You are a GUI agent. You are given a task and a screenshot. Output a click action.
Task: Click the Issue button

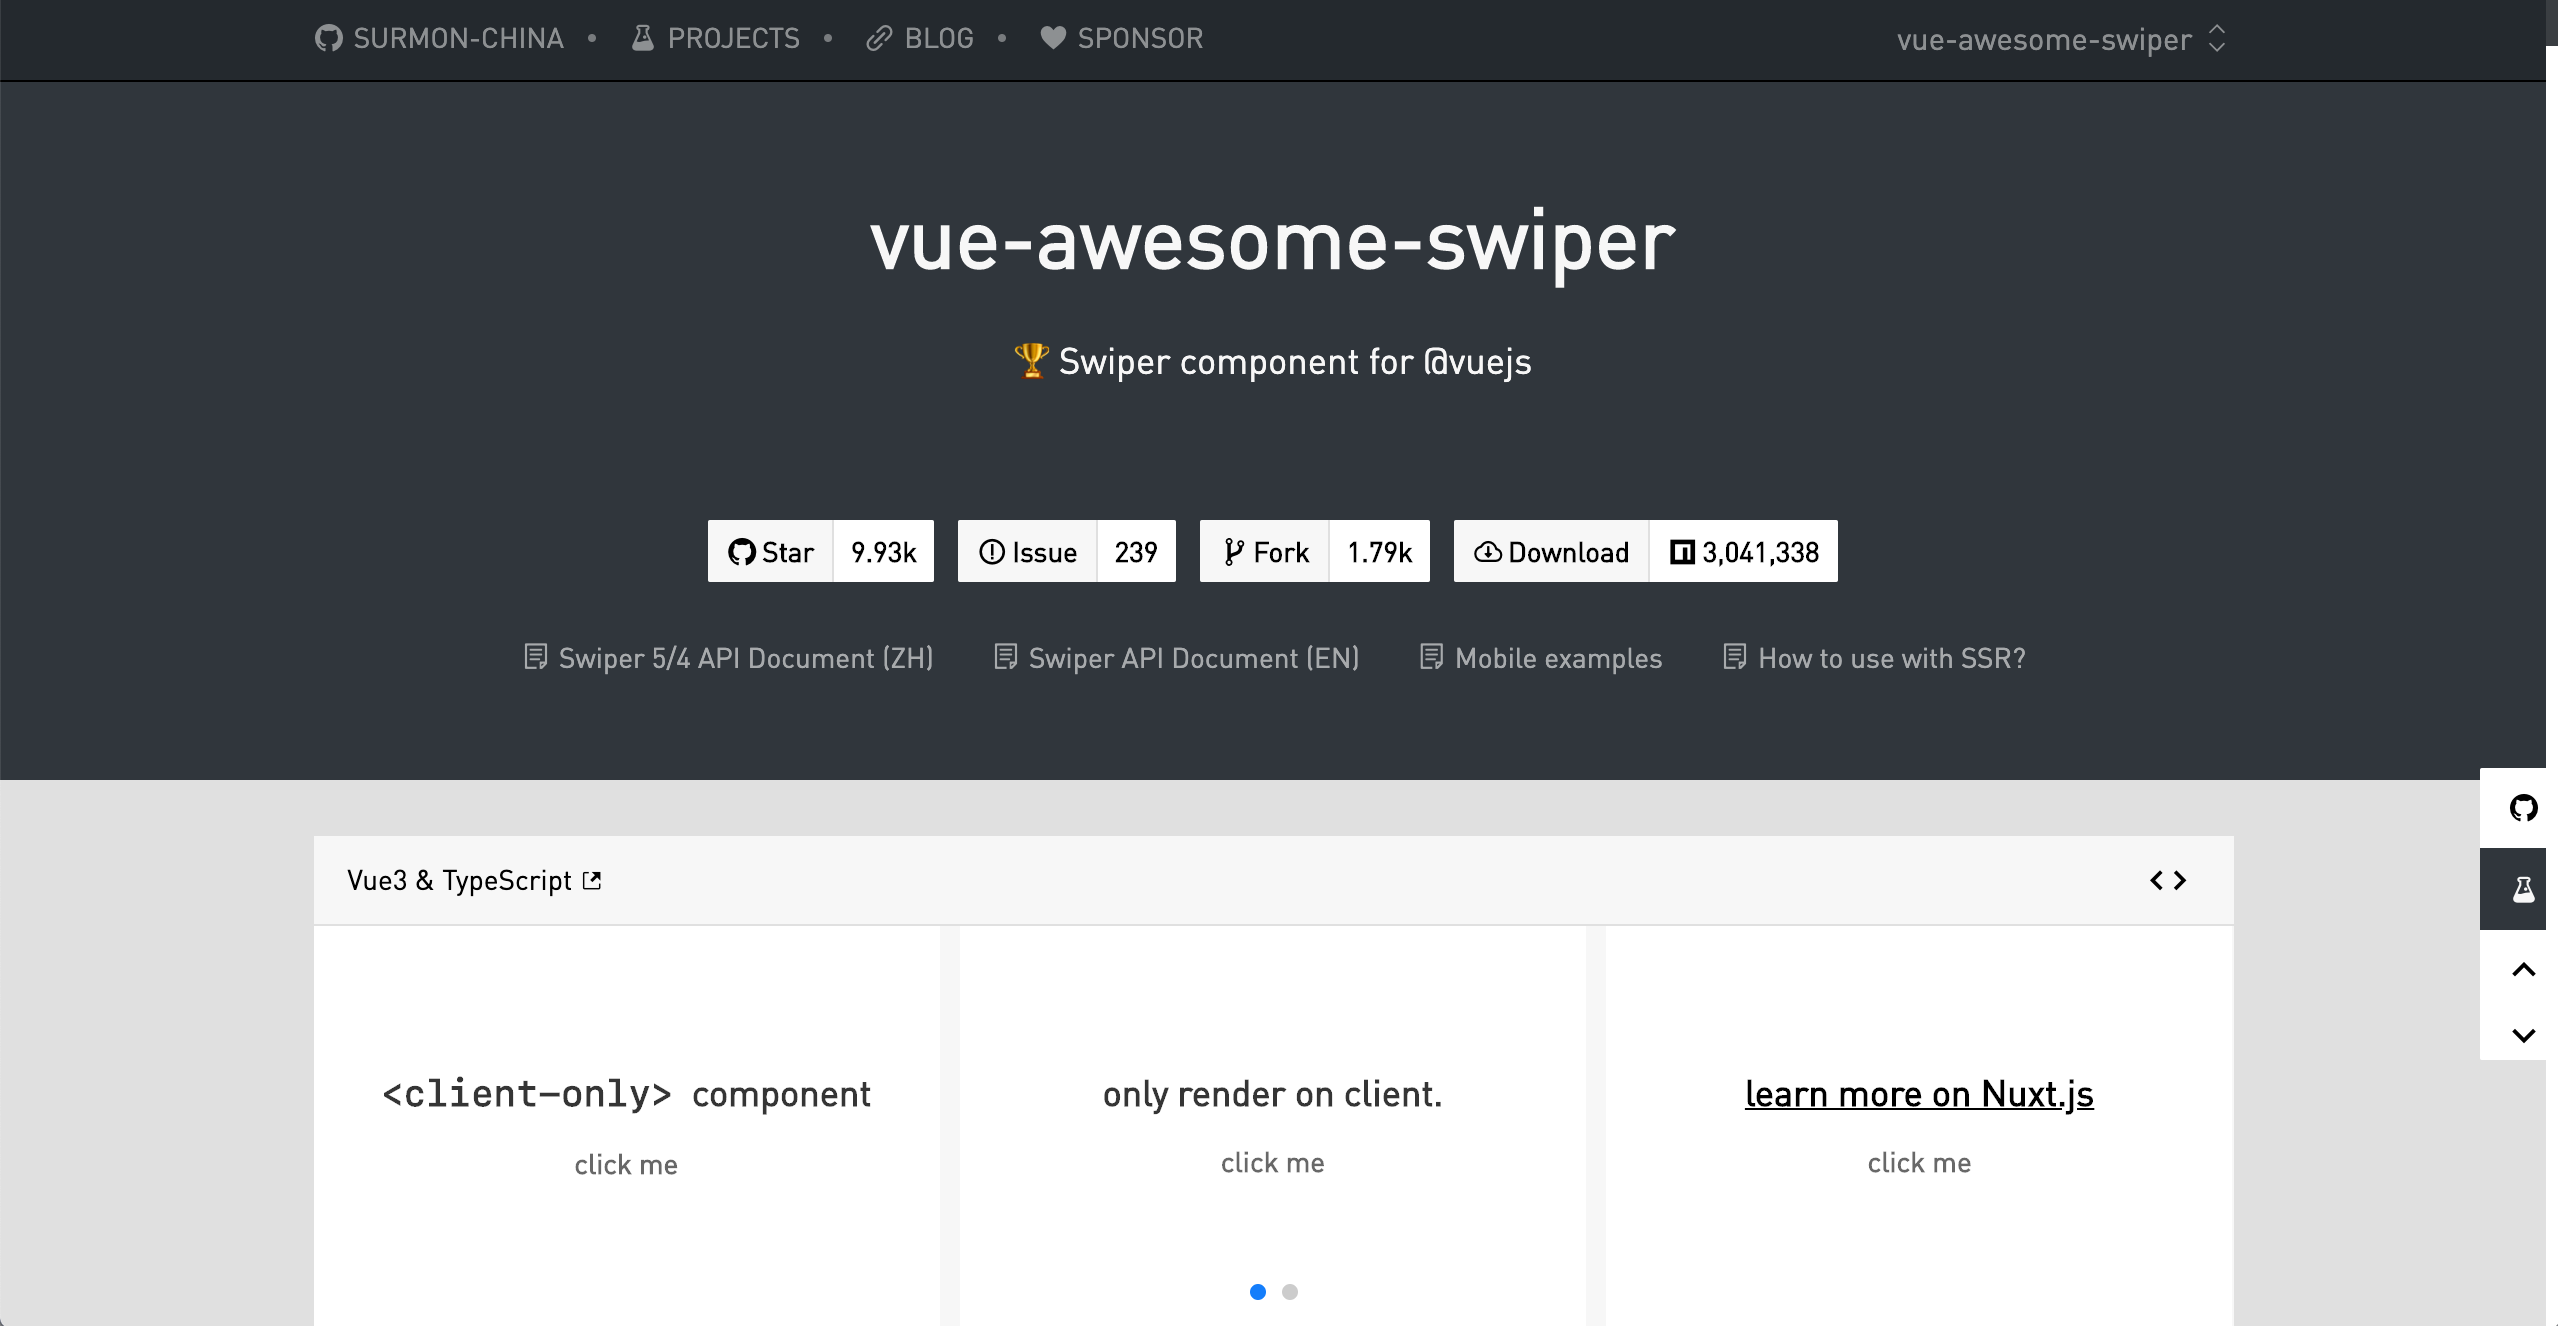pyautogui.click(x=1028, y=551)
